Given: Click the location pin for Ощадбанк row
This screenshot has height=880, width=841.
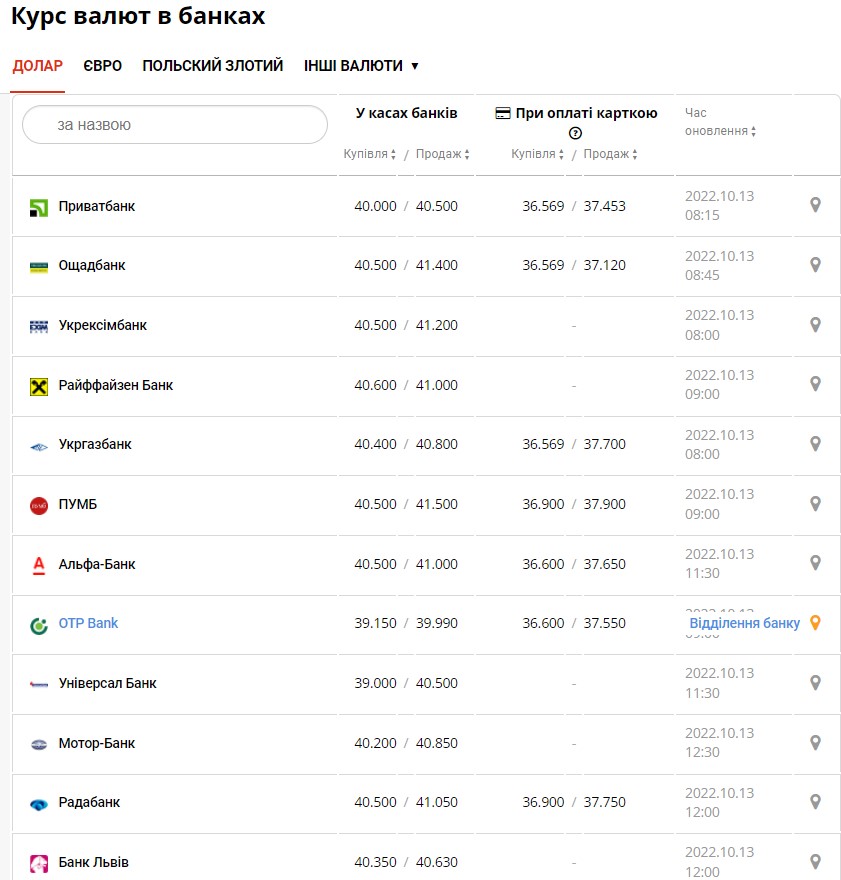Looking at the screenshot, I should 815,265.
